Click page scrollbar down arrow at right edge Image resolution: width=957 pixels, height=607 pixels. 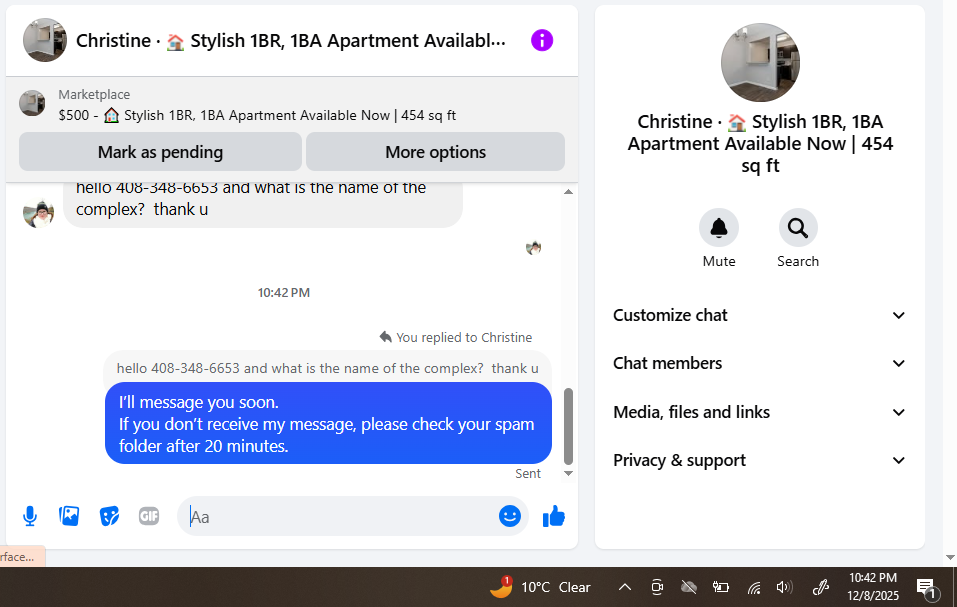[950, 557]
